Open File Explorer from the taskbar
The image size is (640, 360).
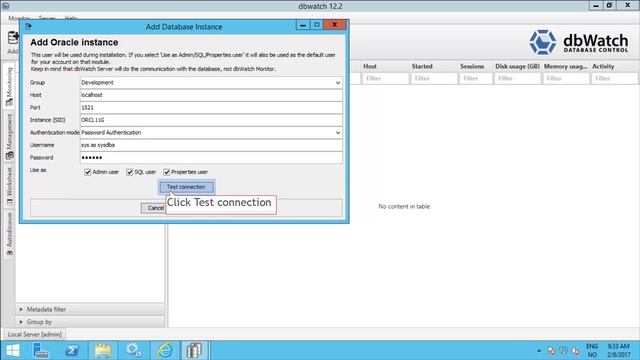tap(103, 350)
